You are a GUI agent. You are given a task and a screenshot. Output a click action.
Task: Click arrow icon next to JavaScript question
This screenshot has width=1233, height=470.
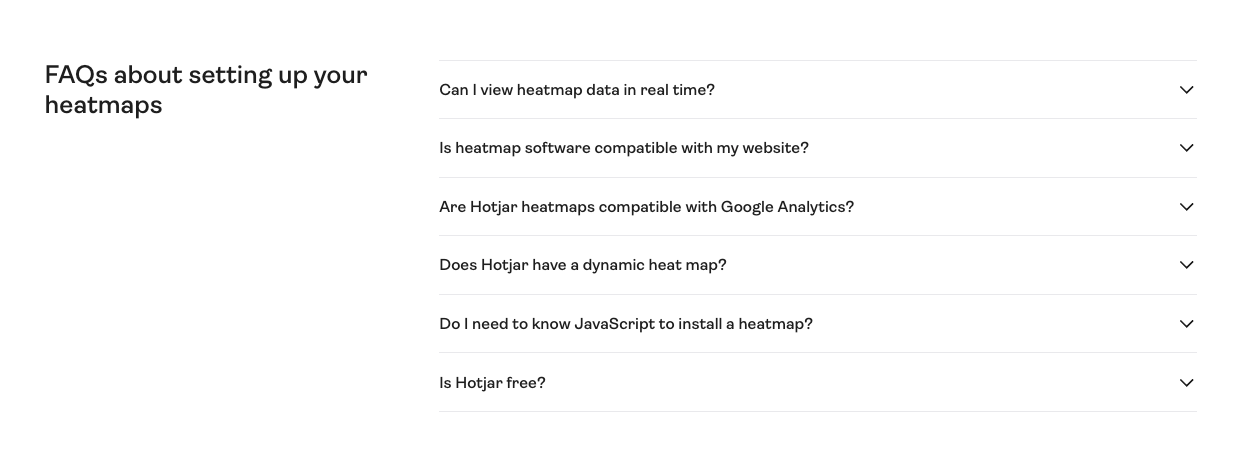point(1186,324)
